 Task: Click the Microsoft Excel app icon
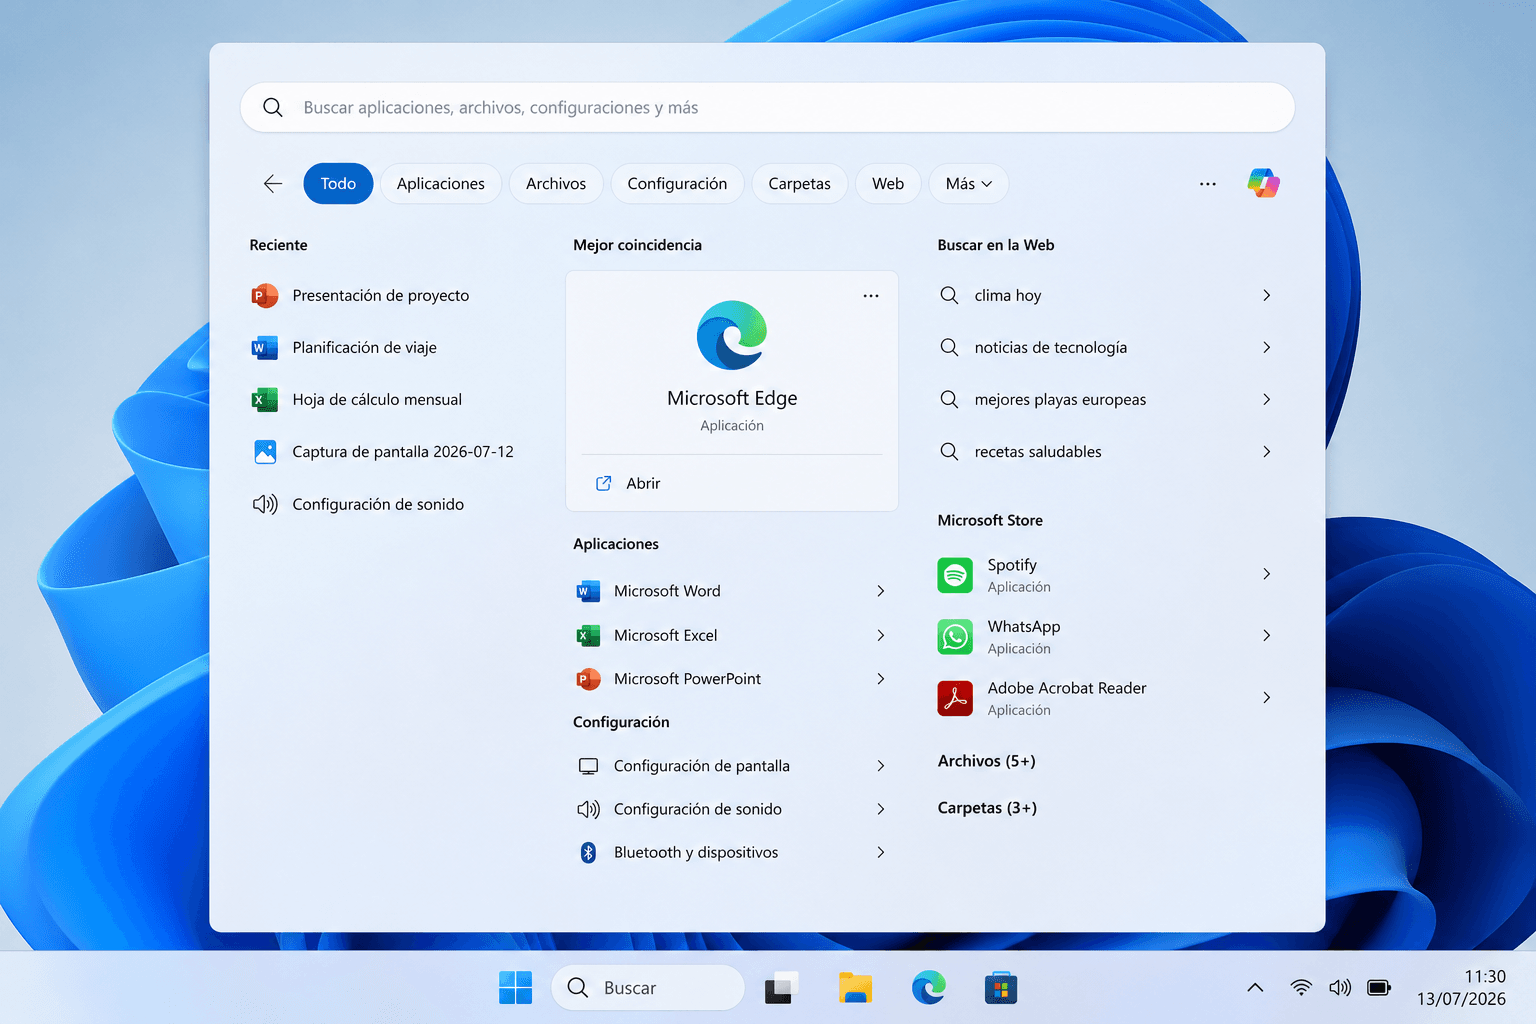click(x=588, y=635)
